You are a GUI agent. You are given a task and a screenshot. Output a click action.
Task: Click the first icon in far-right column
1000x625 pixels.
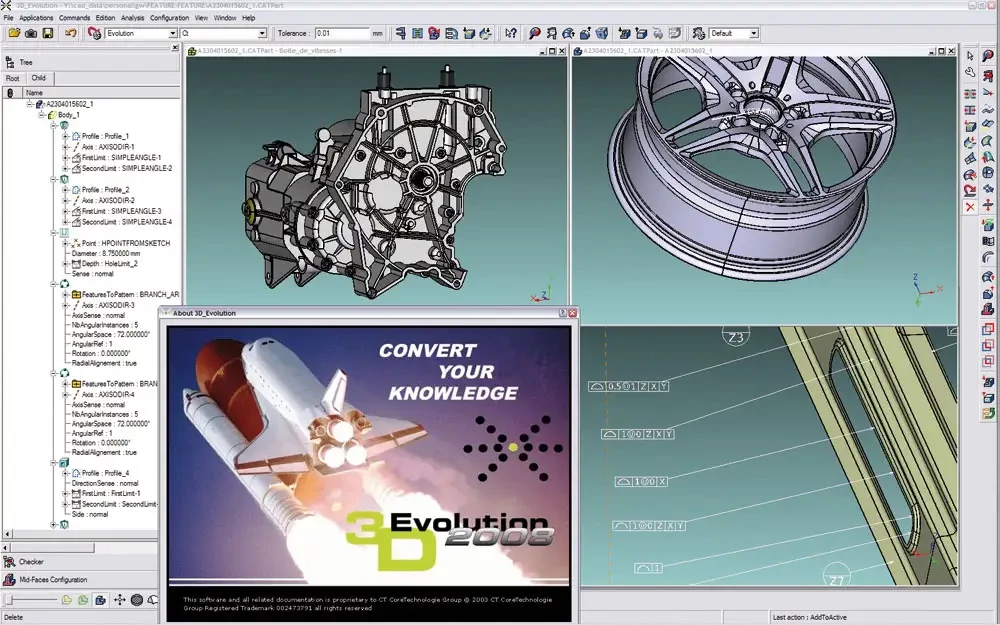point(988,56)
